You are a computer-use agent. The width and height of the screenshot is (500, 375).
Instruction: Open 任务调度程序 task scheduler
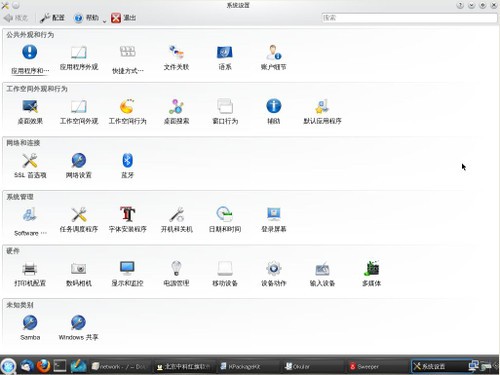(79, 220)
